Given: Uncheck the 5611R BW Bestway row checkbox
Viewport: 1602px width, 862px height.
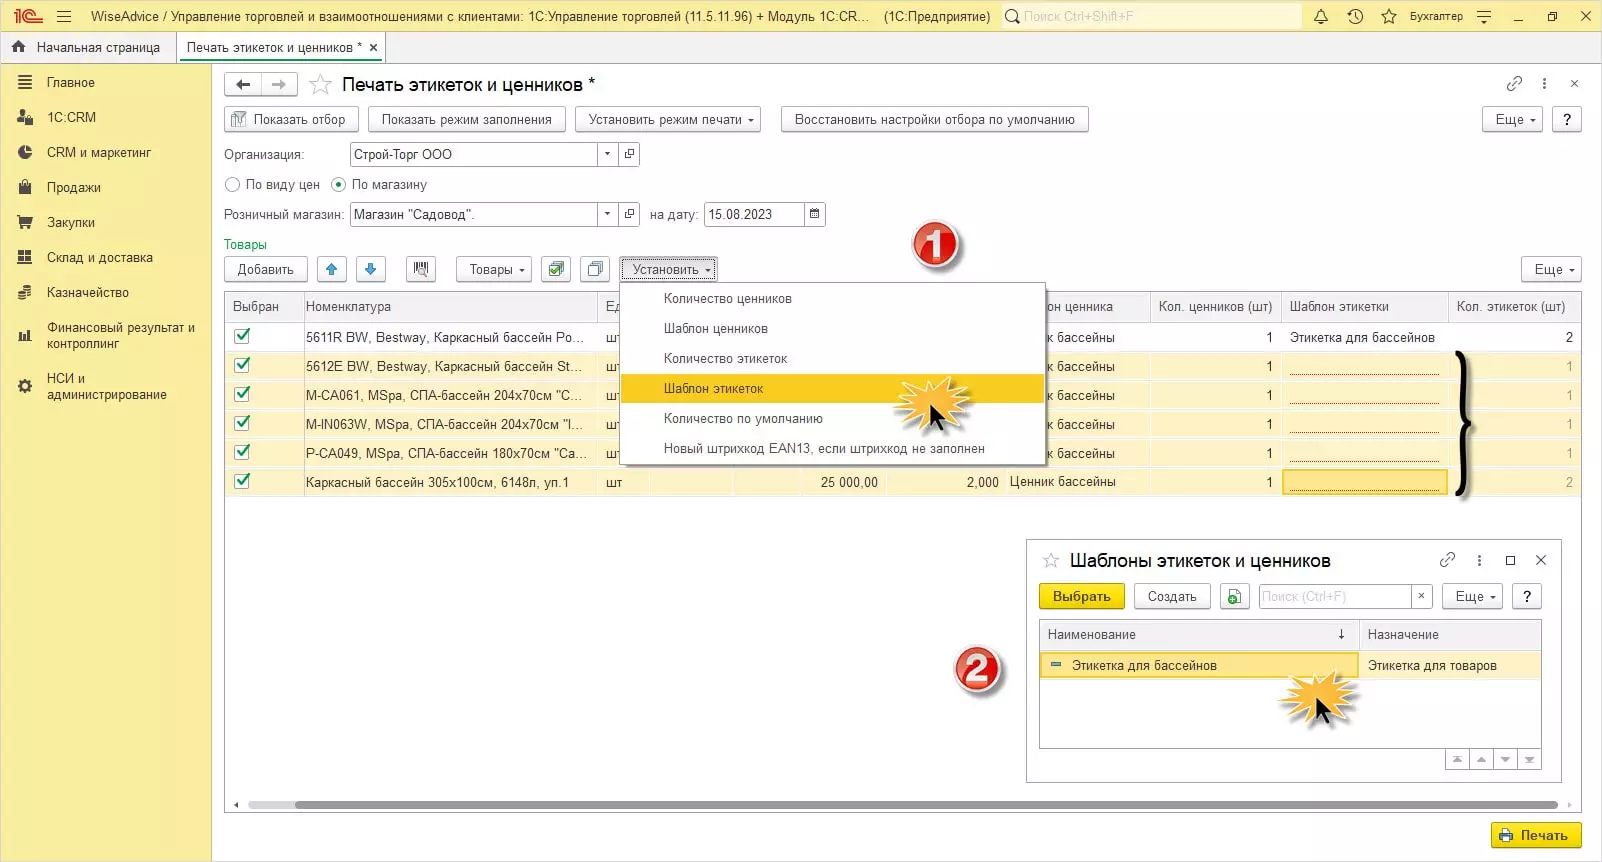Looking at the screenshot, I should coord(242,337).
